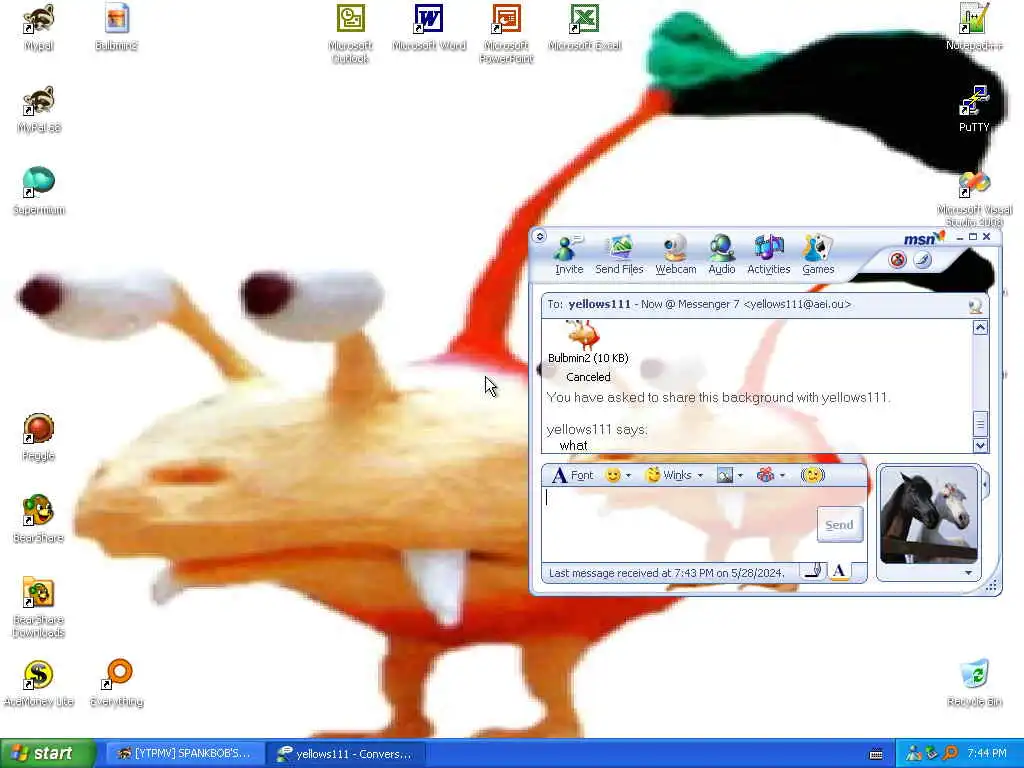Select Microsoft Visual Studio 2008 icon
The width and height of the screenshot is (1024, 768).
coord(974,199)
